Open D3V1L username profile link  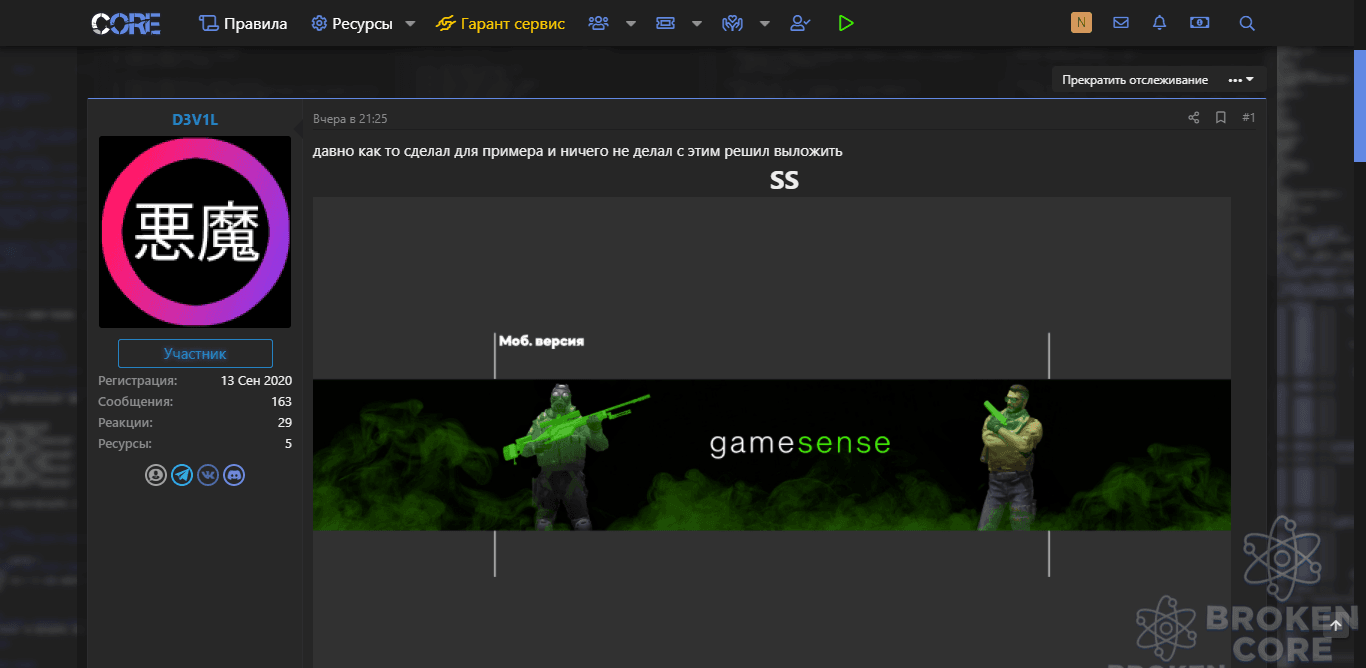[x=195, y=120]
